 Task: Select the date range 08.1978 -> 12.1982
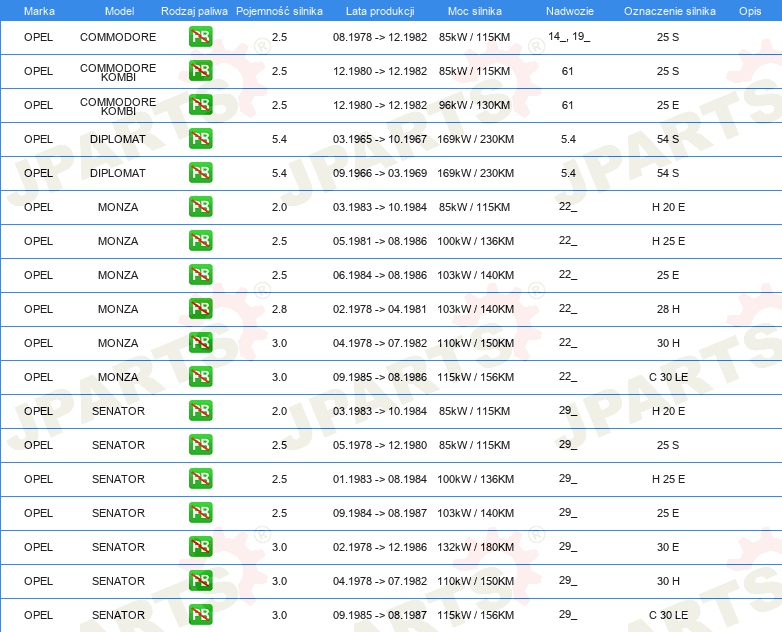(380, 37)
